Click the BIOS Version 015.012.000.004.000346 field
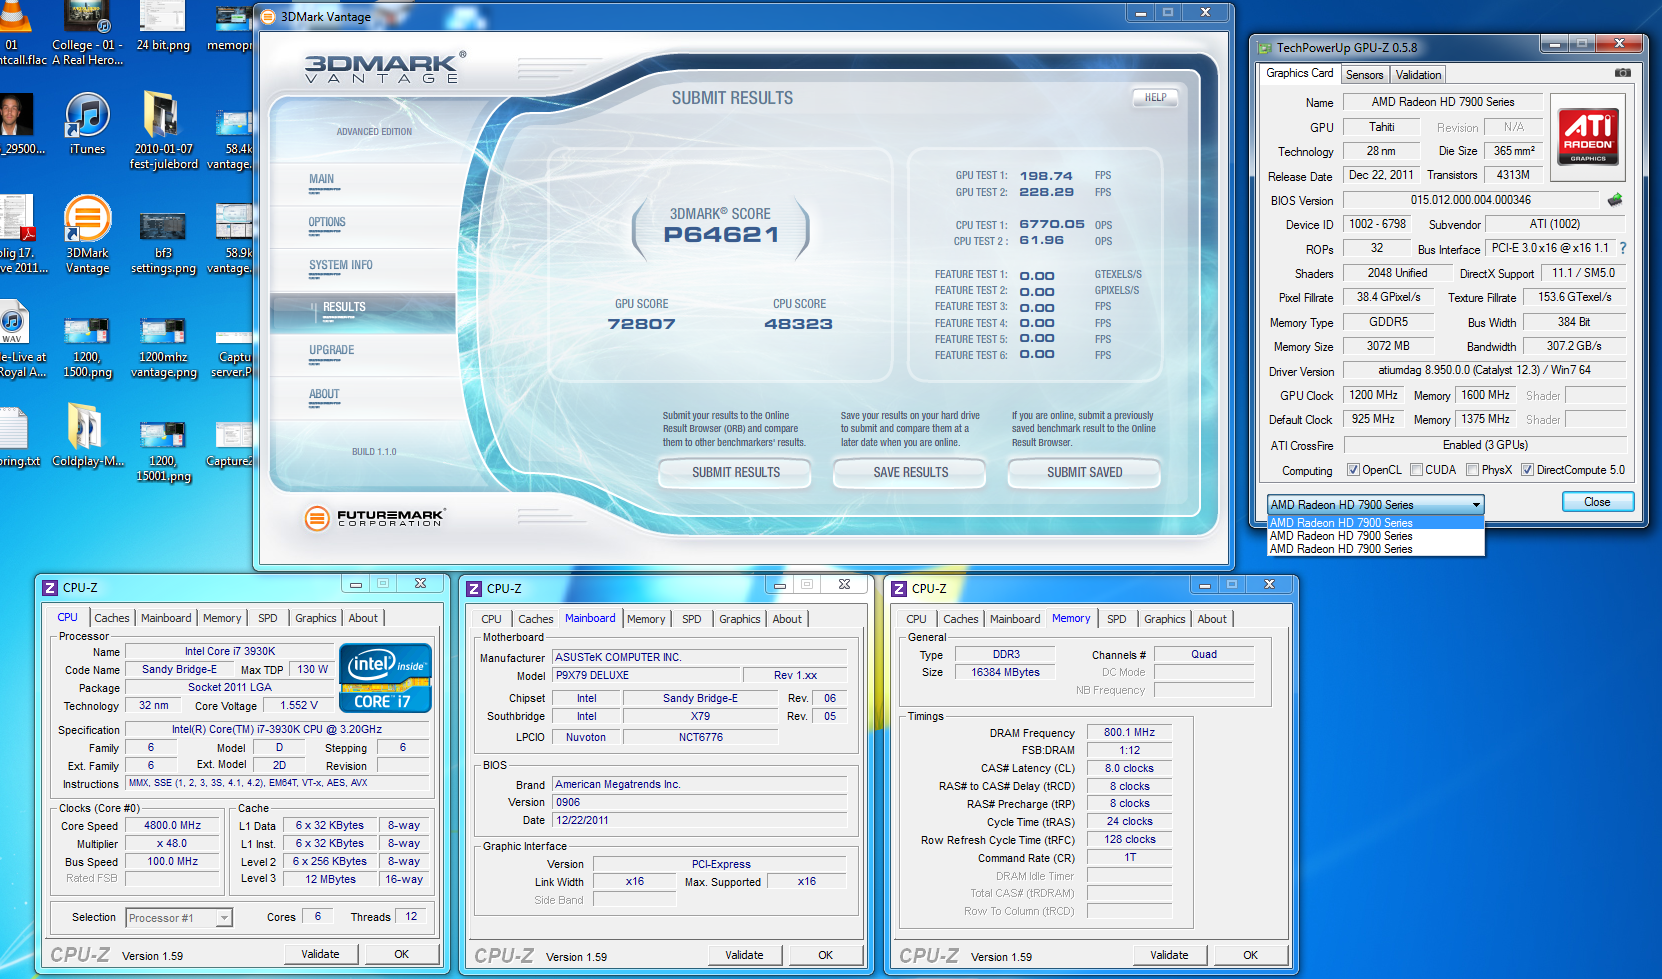 pyautogui.click(x=1471, y=200)
